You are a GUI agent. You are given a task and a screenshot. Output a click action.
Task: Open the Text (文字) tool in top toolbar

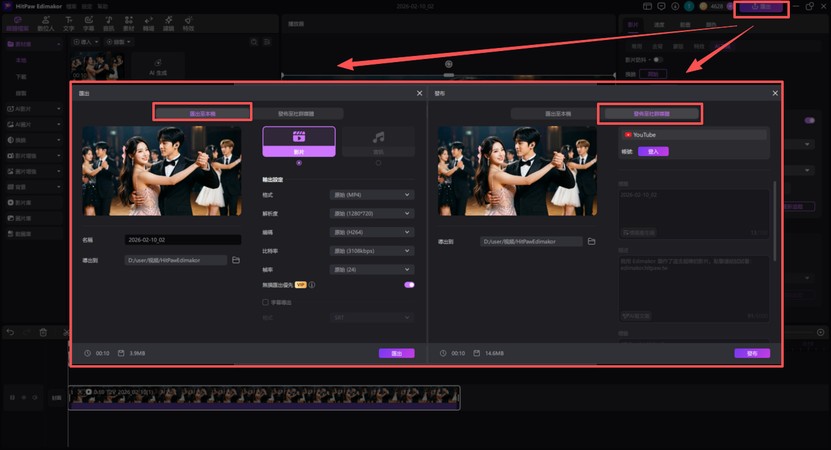coord(69,20)
